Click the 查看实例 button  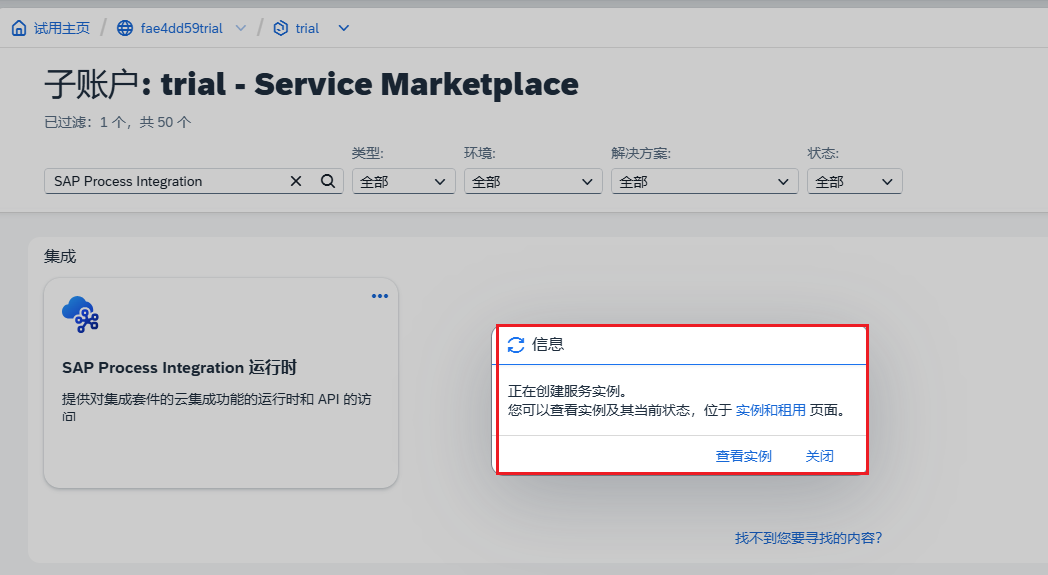click(x=743, y=456)
